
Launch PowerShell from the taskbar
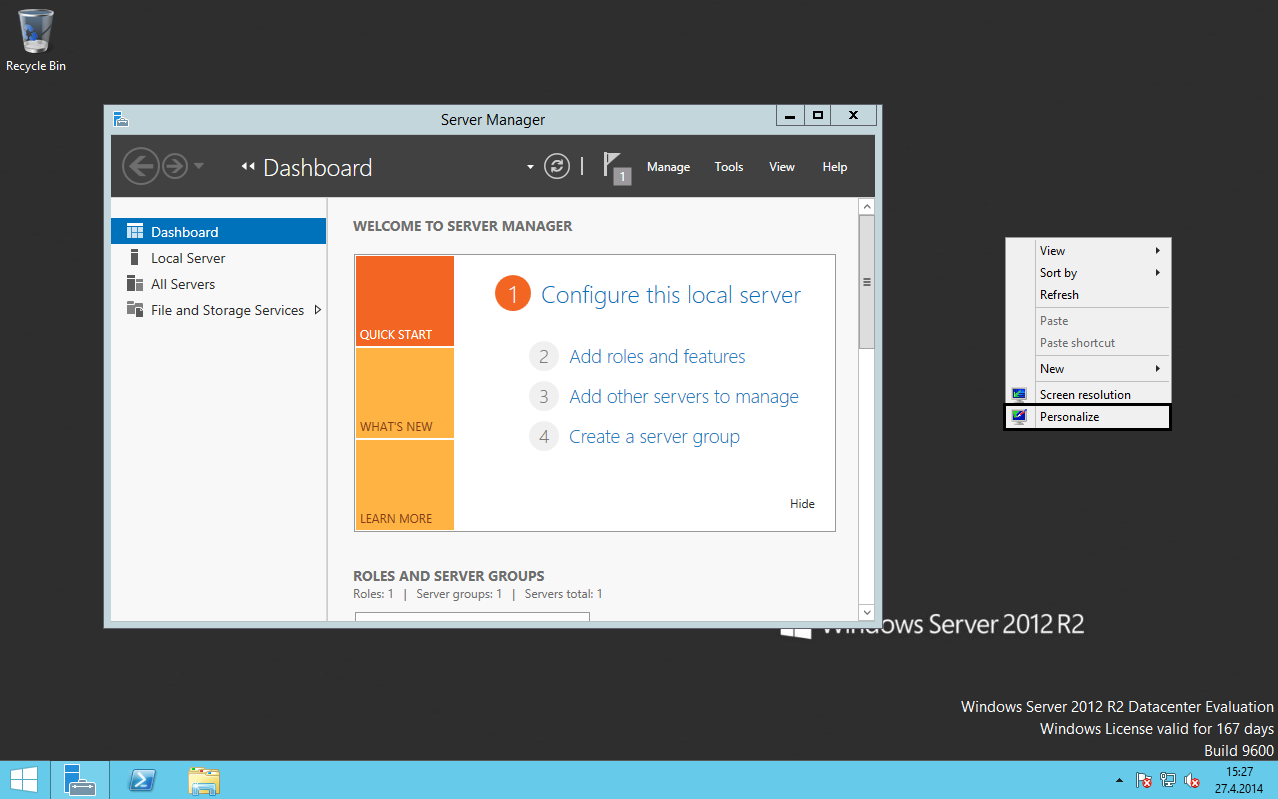[x=142, y=780]
